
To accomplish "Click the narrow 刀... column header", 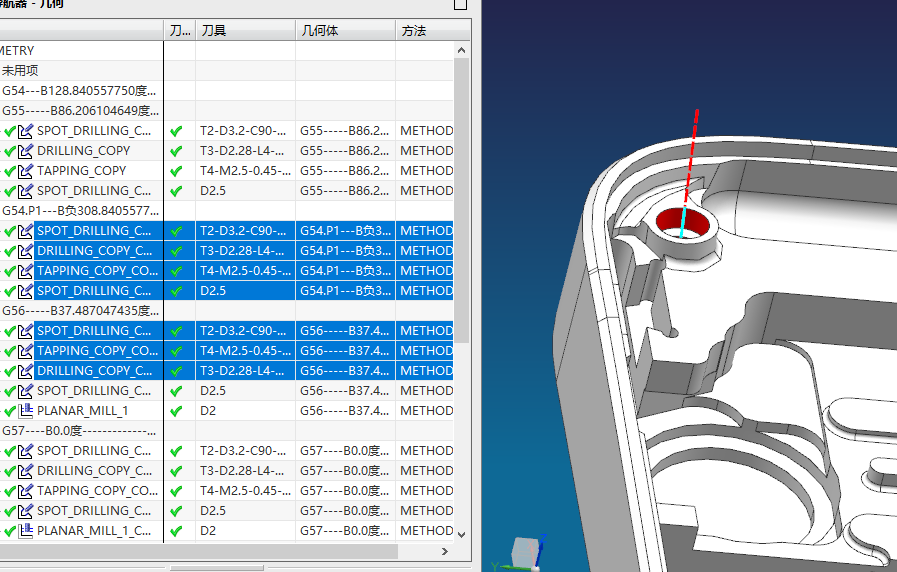I will click(x=180, y=30).
